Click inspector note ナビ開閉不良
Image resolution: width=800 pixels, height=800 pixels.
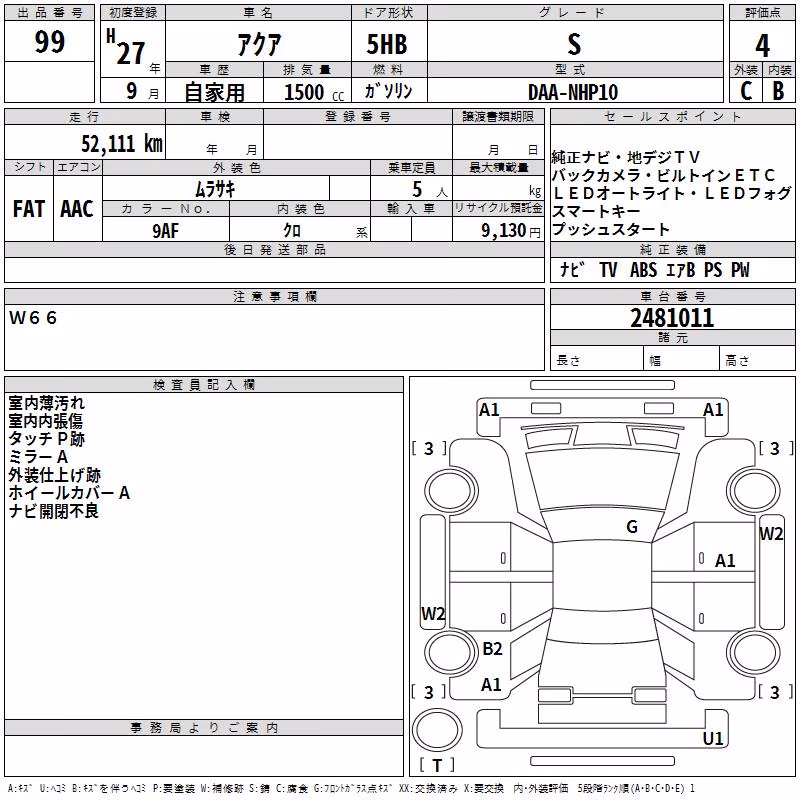point(54,511)
